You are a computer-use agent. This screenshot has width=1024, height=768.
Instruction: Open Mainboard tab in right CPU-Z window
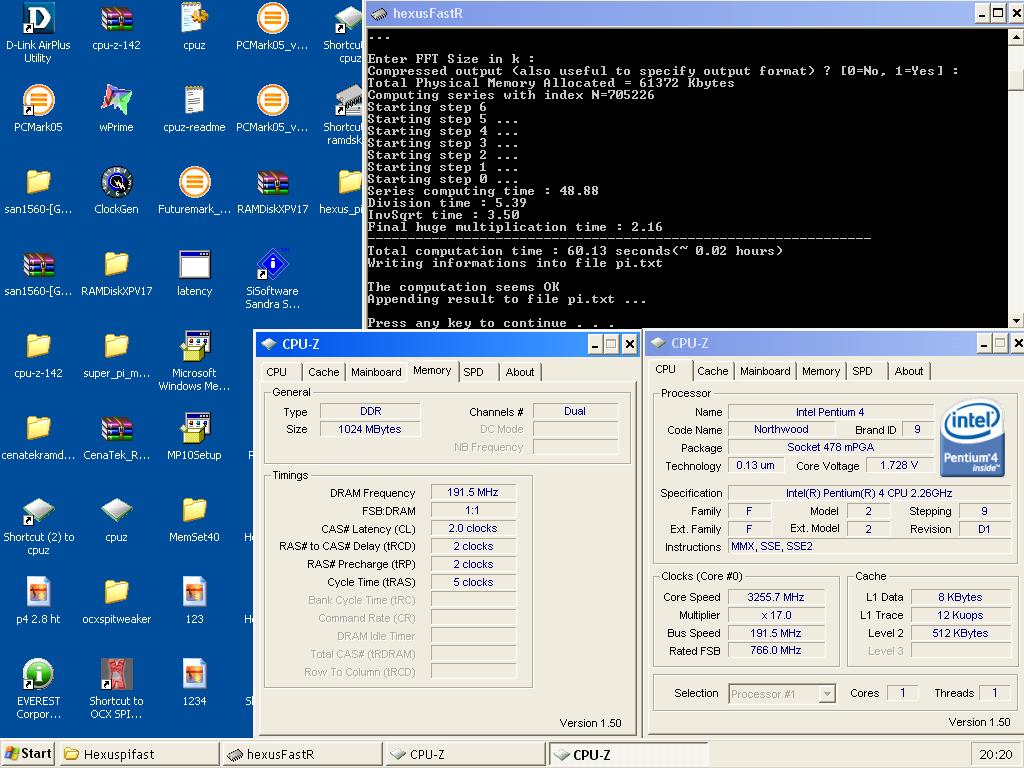(x=765, y=371)
